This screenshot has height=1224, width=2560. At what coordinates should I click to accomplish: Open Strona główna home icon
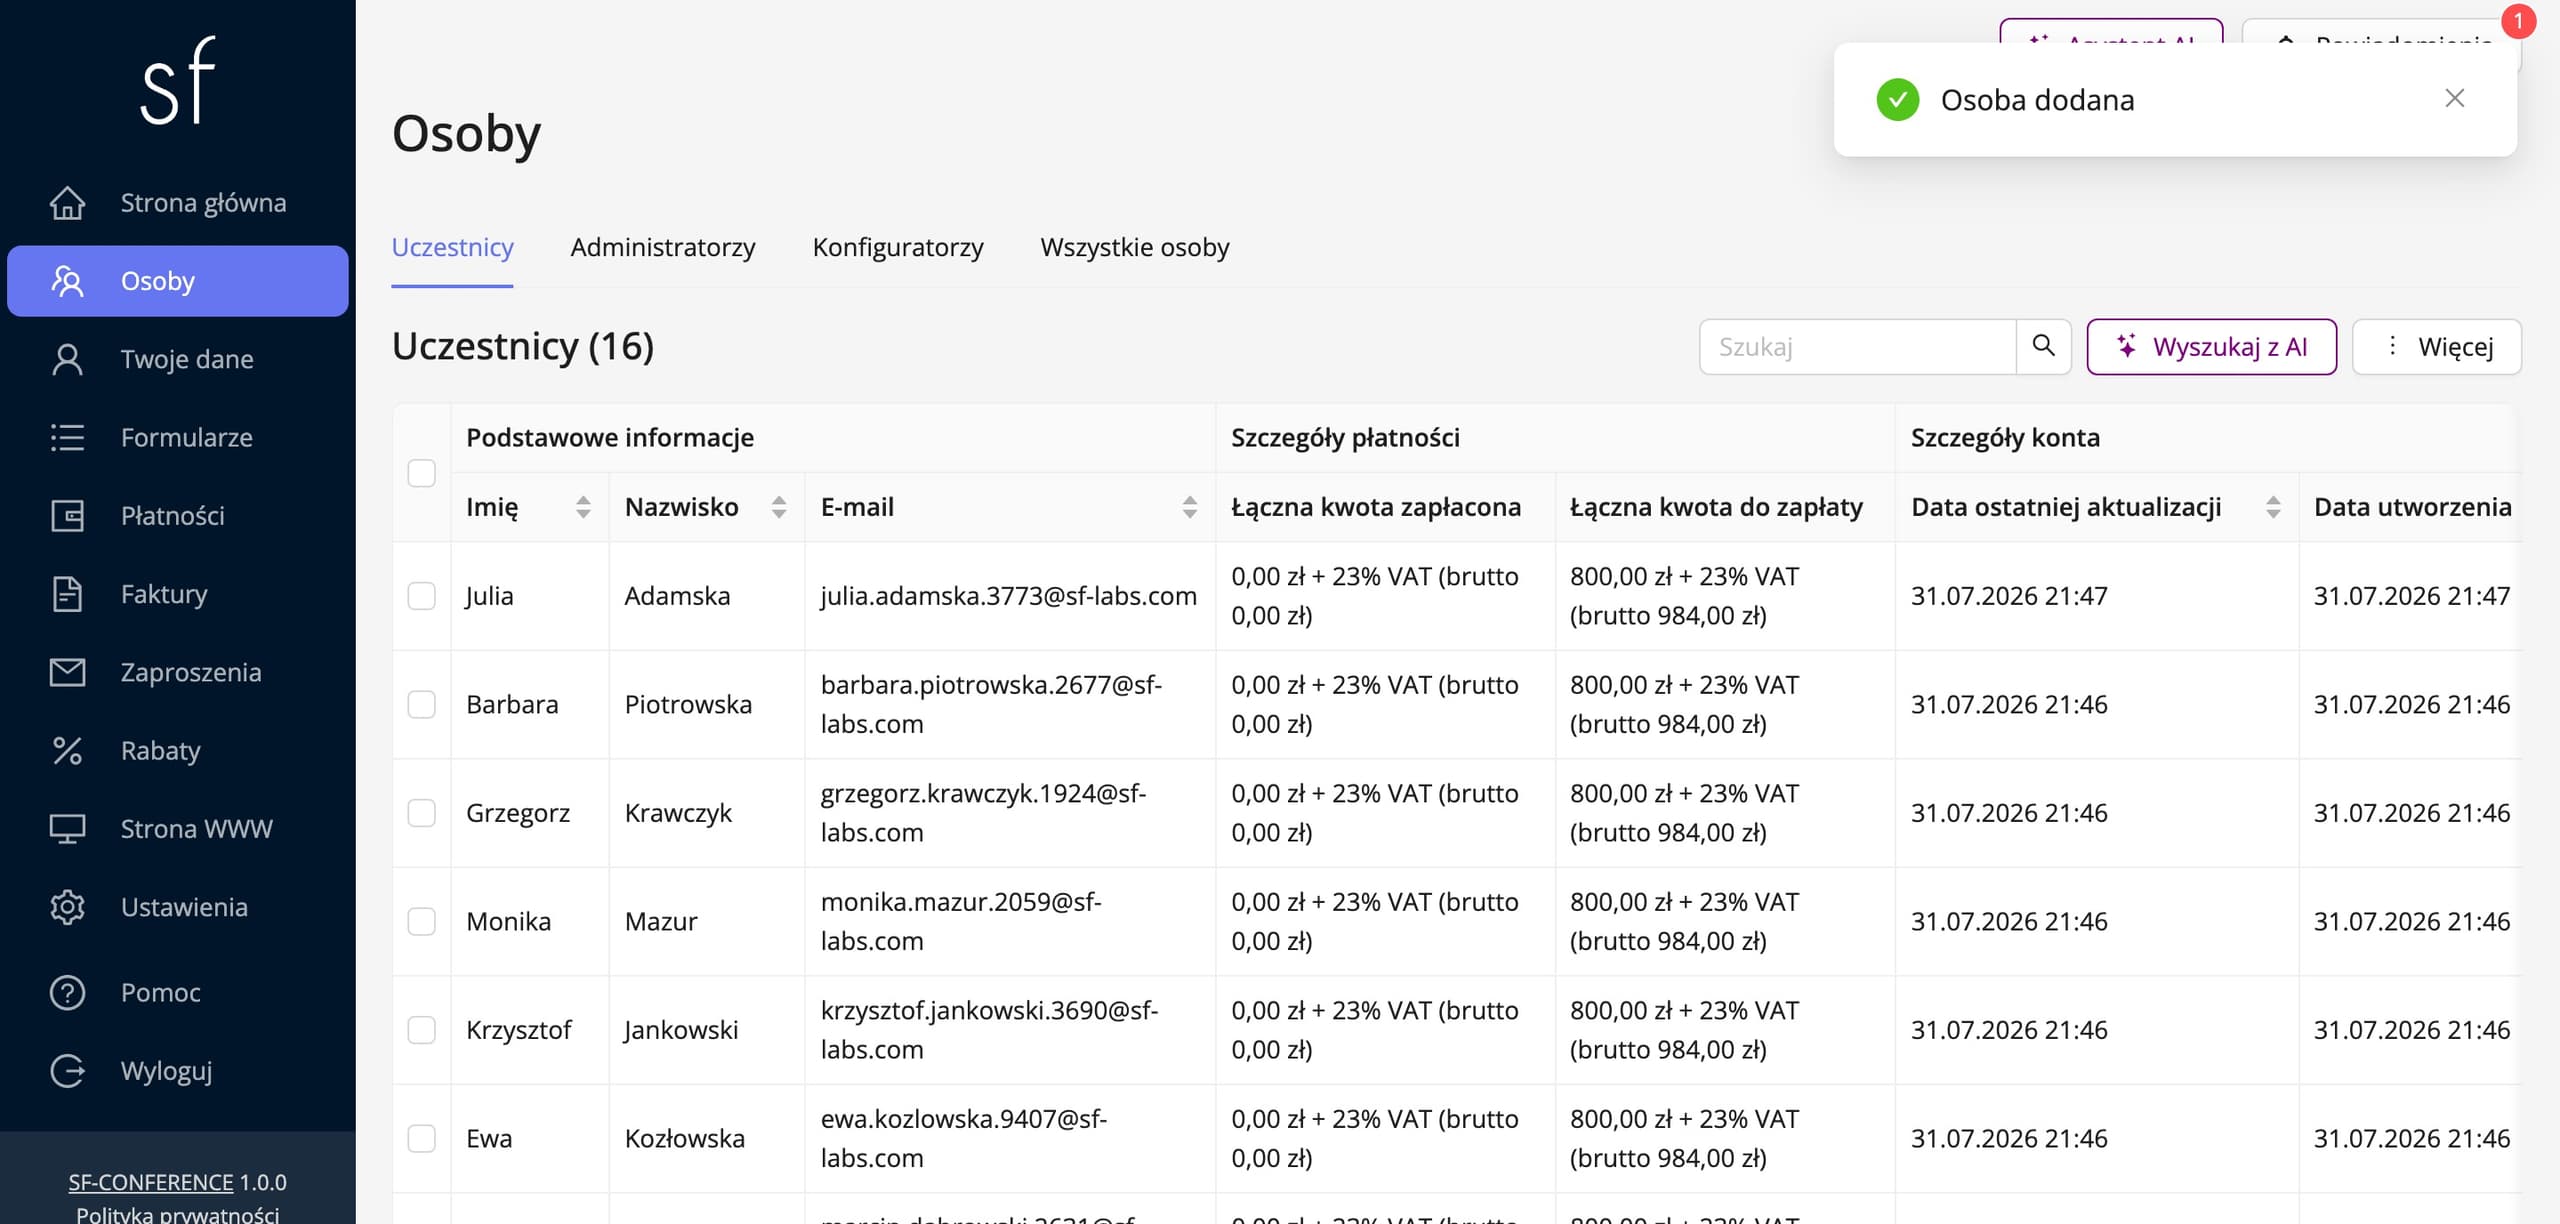pyautogui.click(x=67, y=203)
